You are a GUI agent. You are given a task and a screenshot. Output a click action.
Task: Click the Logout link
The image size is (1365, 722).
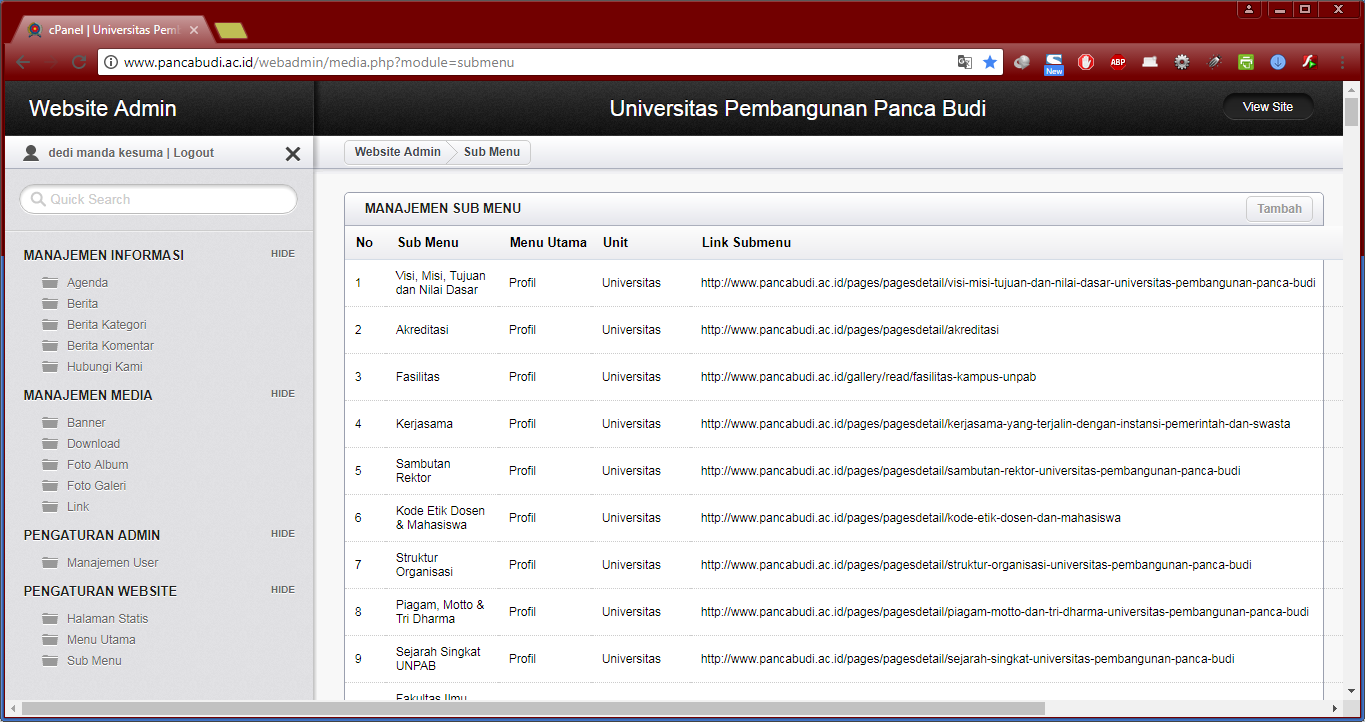[x=194, y=153]
